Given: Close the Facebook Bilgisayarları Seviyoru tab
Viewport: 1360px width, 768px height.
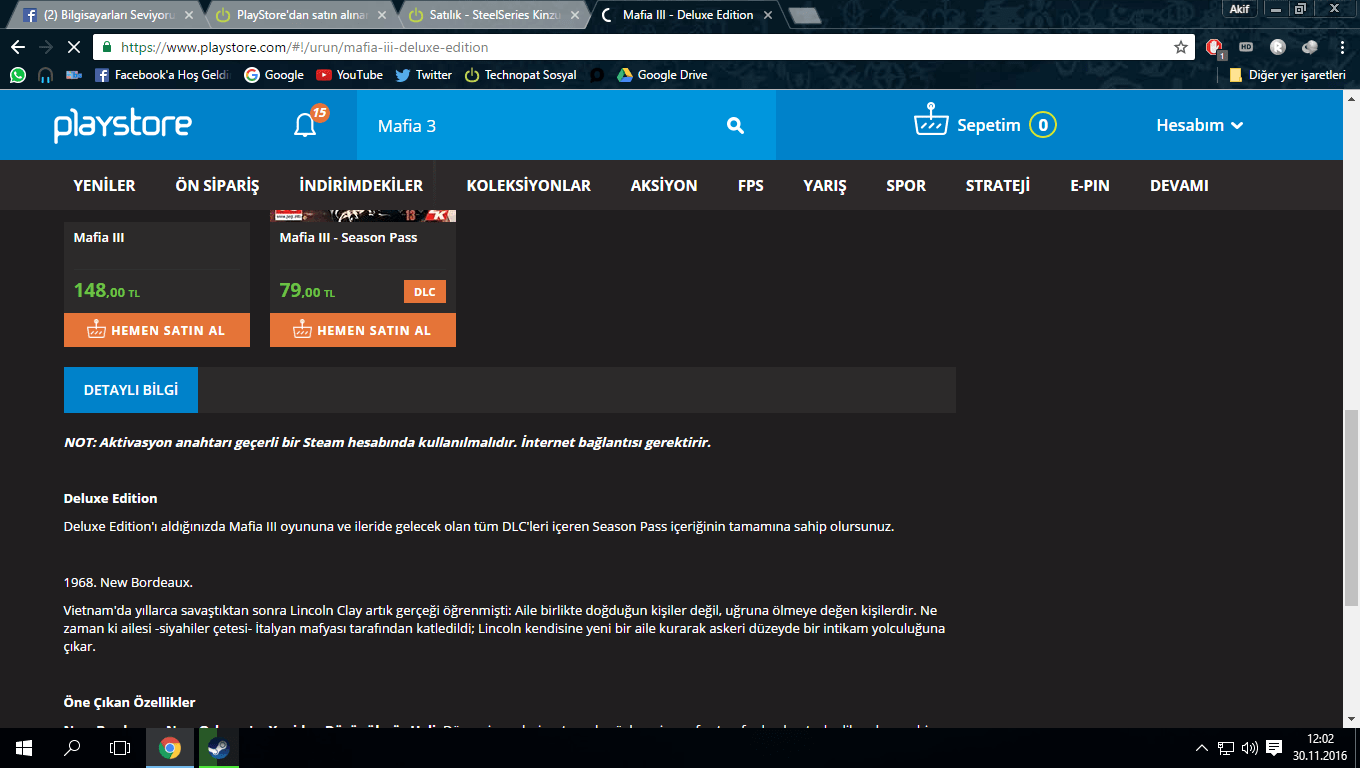Looking at the screenshot, I should point(187,15).
